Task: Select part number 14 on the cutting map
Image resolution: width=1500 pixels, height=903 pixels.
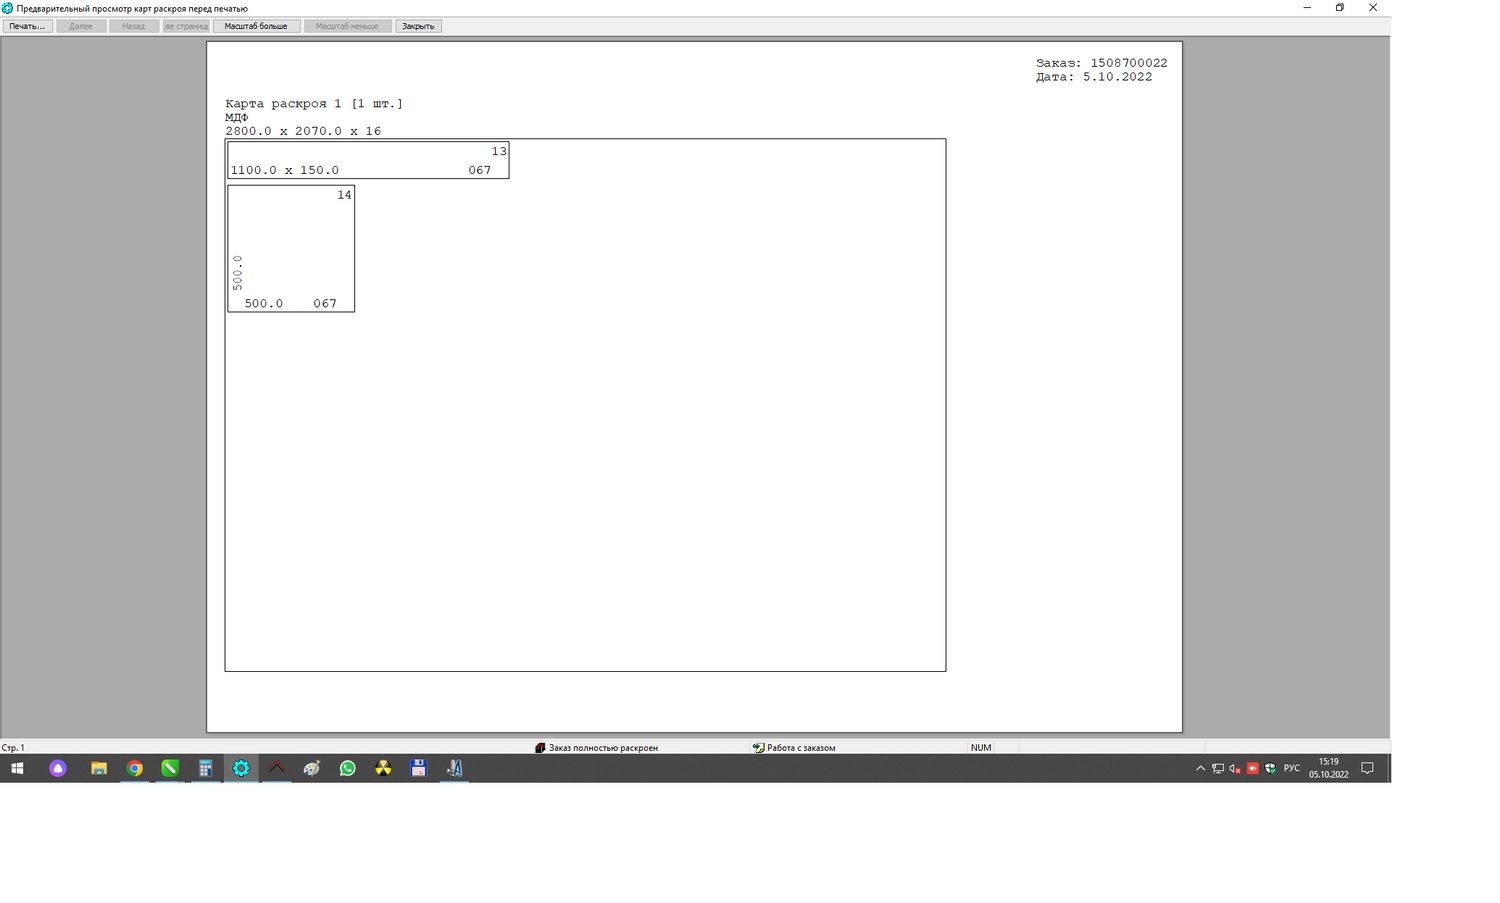Action: [x=344, y=195]
